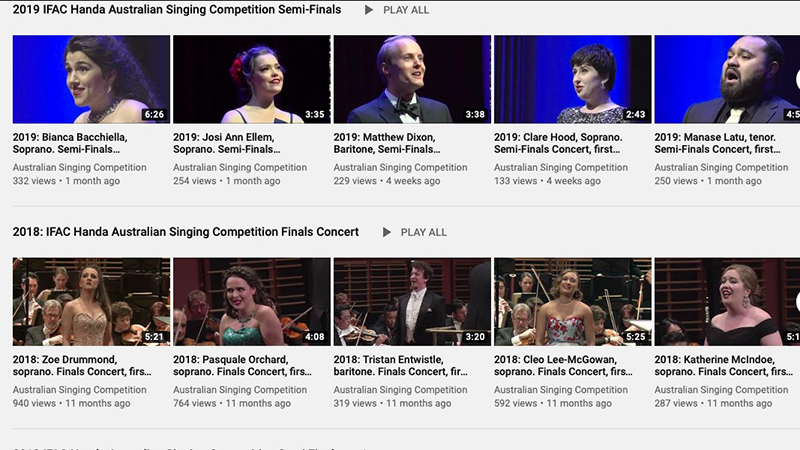Image resolution: width=800 pixels, height=450 pixels.
Task: Open the 2019 IFAC Handa Semi-Finals playlist heading
Action: 177,10
